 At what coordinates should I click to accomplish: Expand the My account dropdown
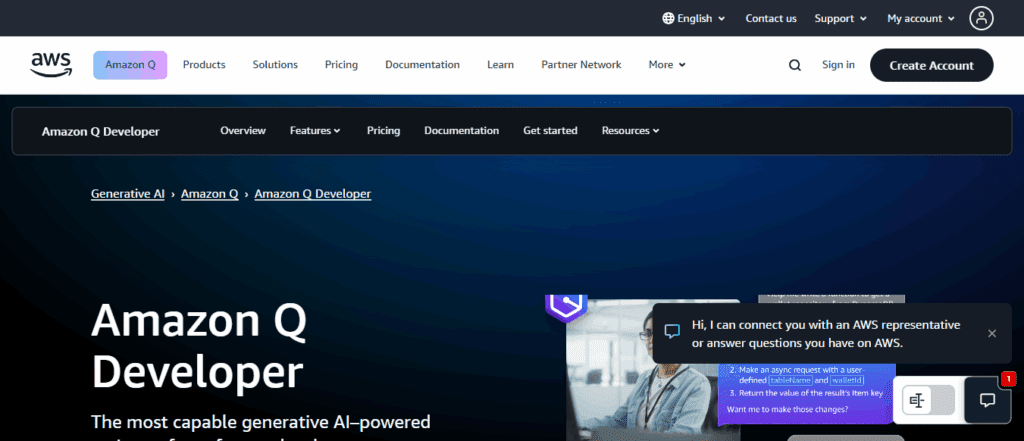point(921,18)
